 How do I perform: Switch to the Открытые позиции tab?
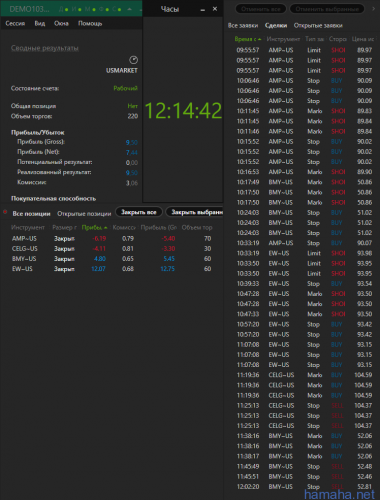(x=84, y=213)
